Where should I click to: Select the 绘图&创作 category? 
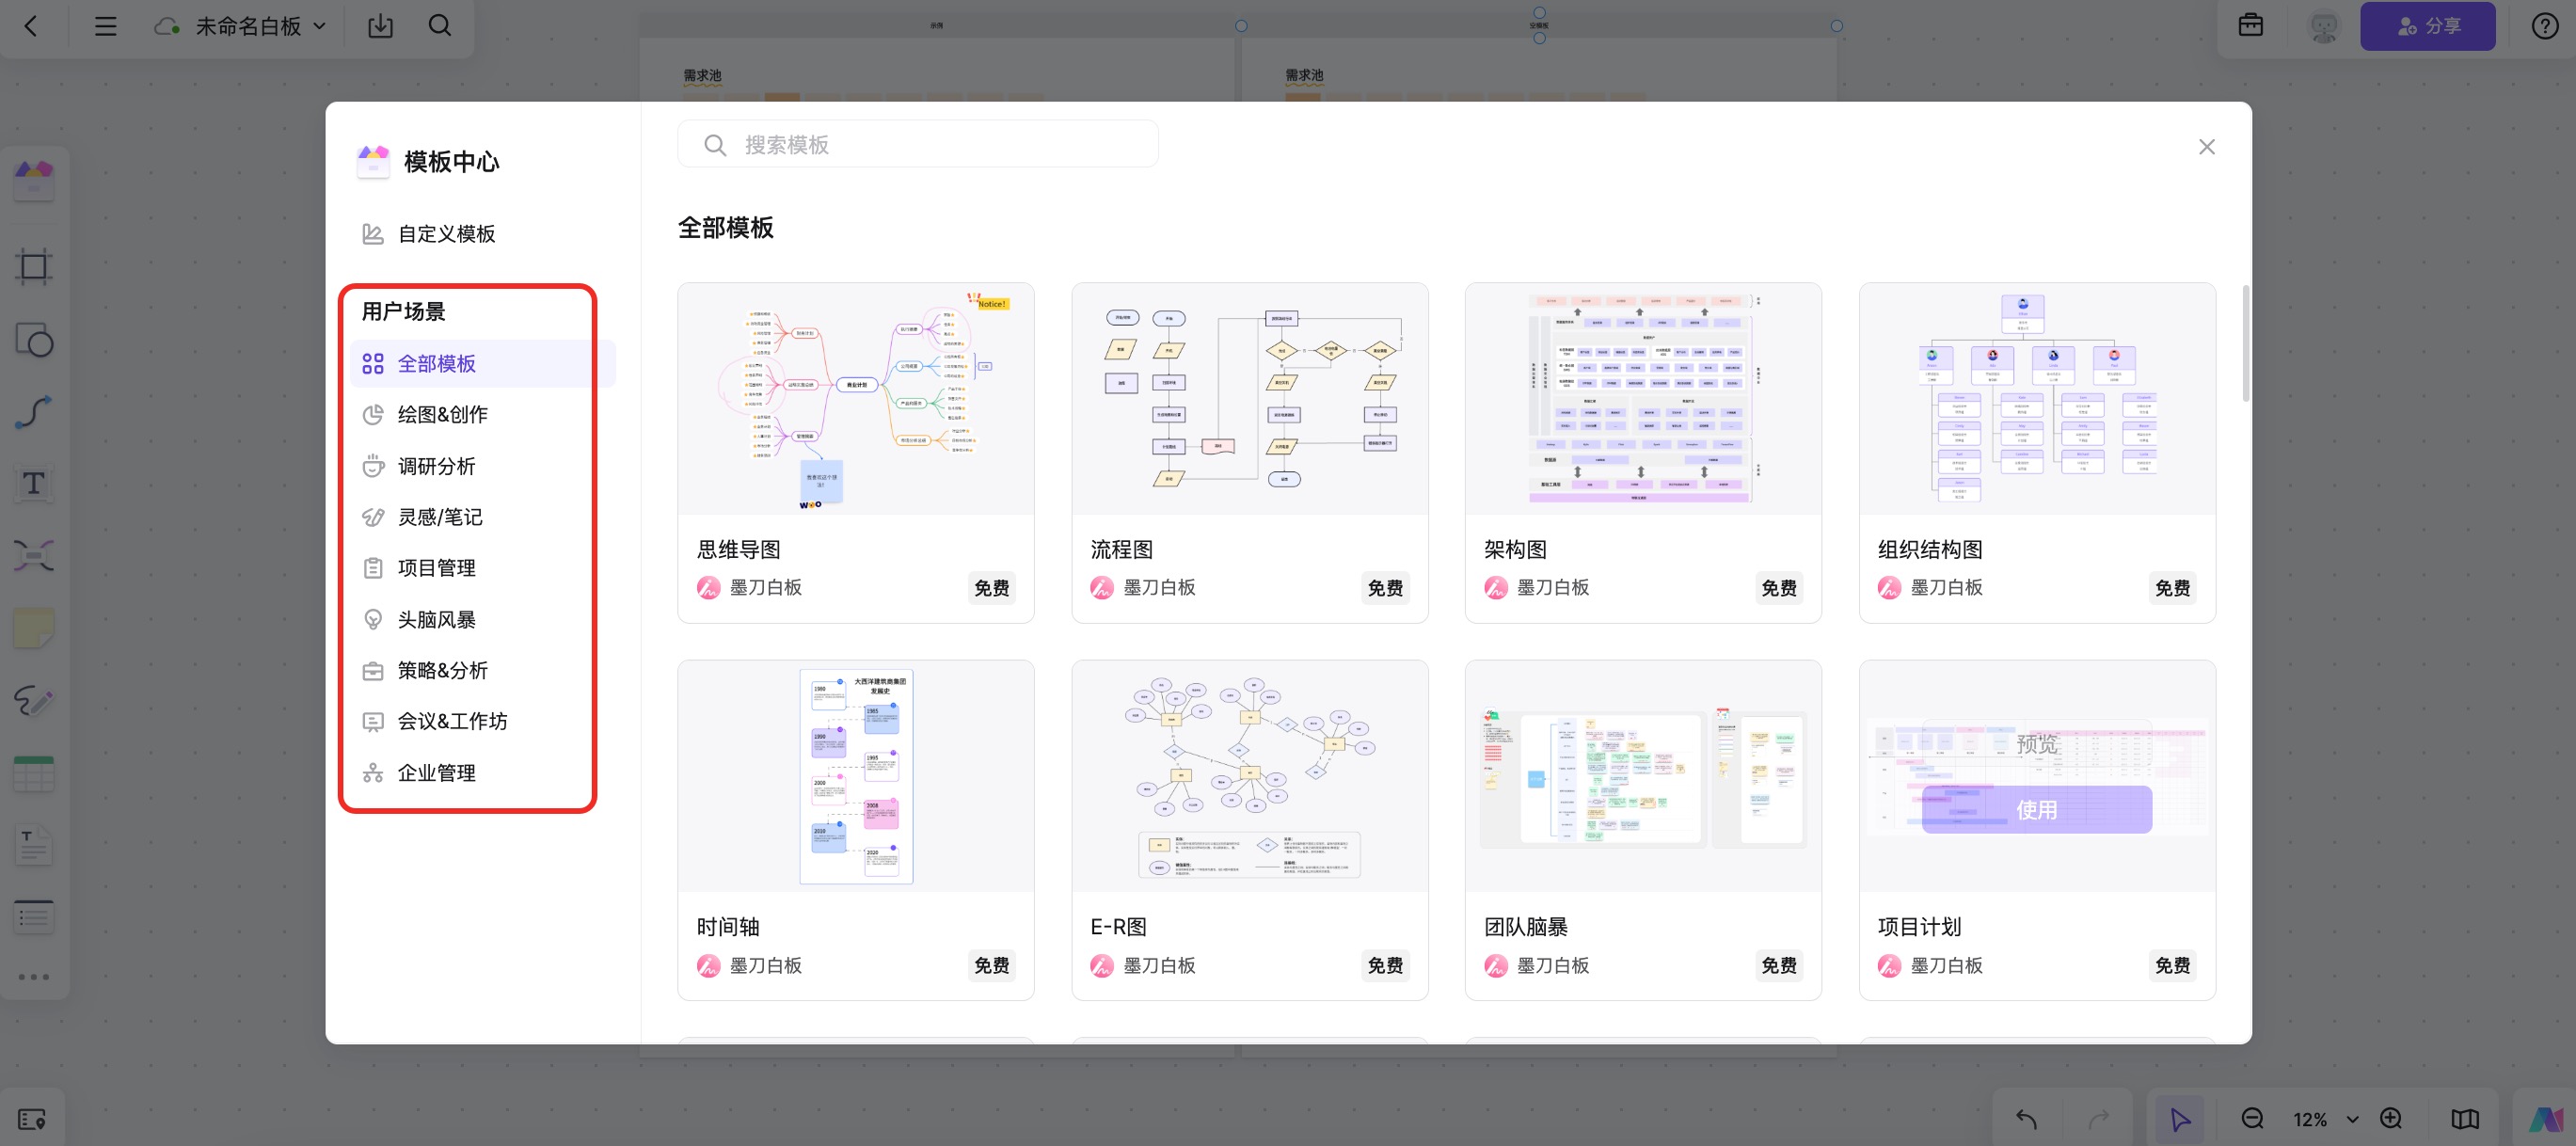[x=482, y=414]
